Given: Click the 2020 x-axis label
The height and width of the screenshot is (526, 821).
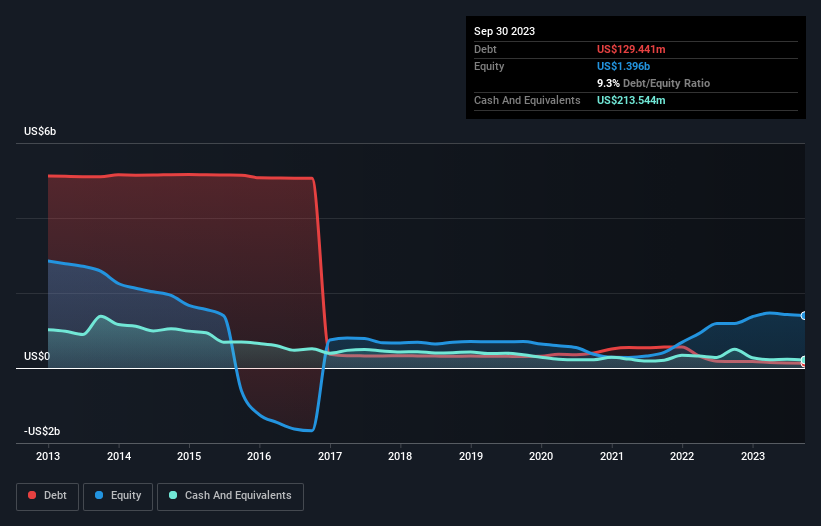Looking at the screenshot, I should click(541, 456).
